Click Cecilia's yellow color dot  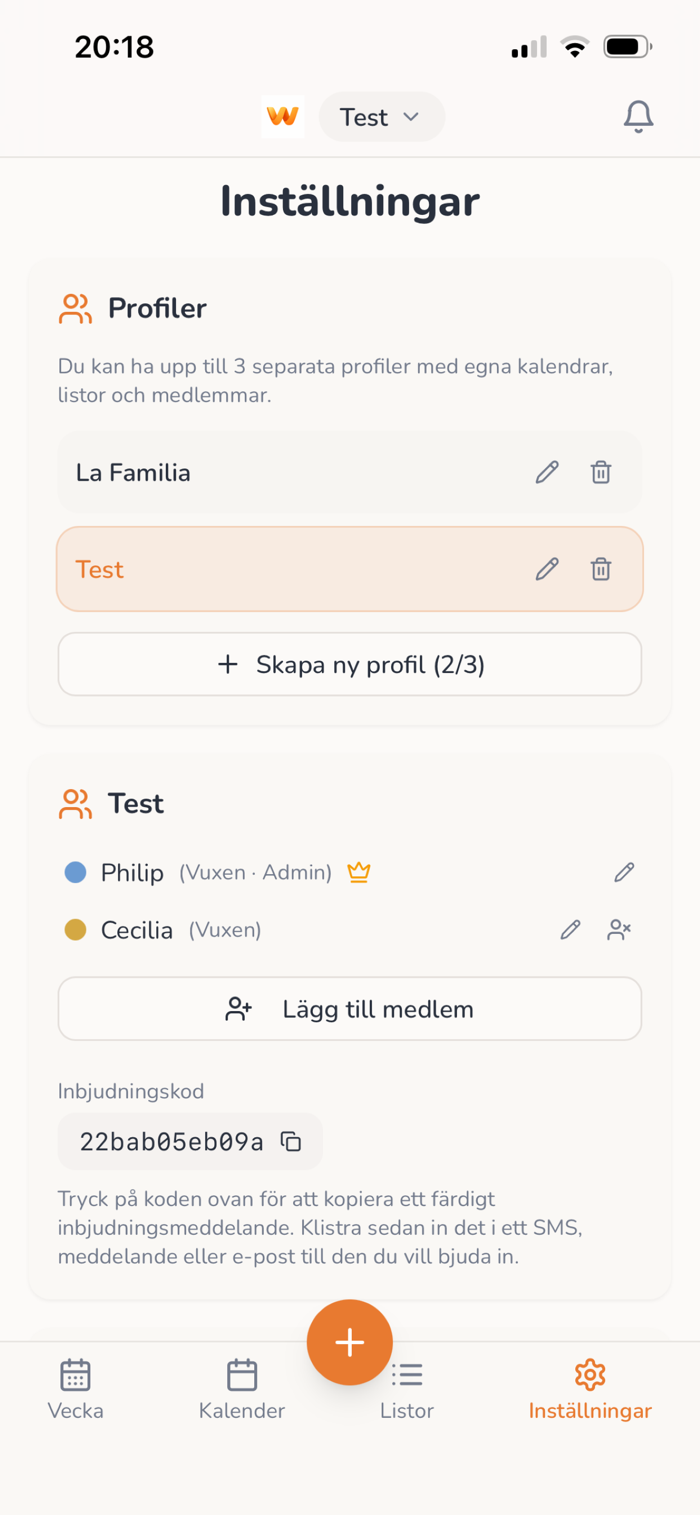click(x=75, y=930)
